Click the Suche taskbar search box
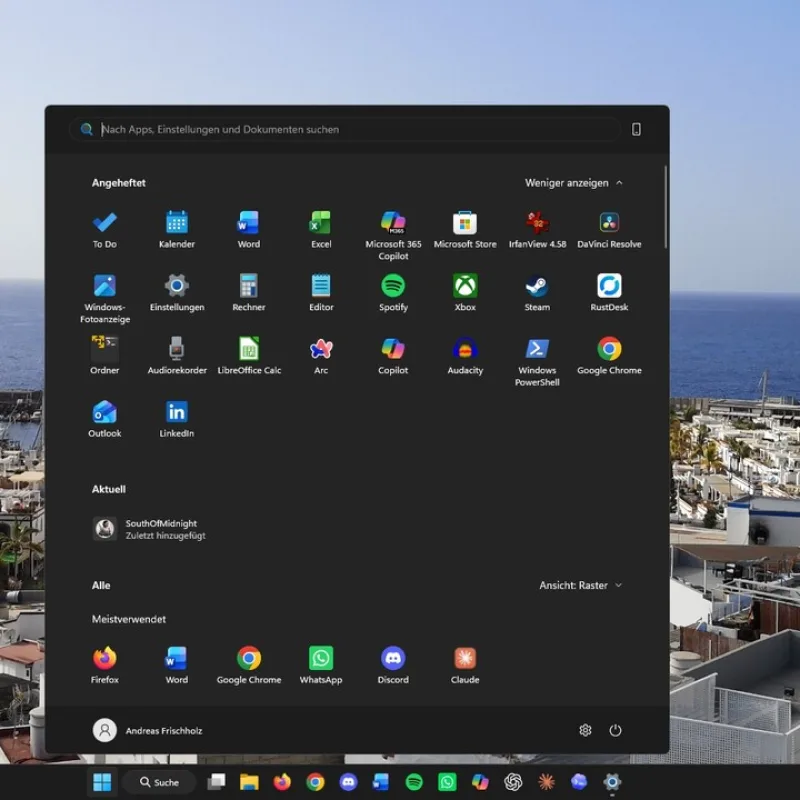Viewport: 800px width, 800px height. click(x=160, y=782)
